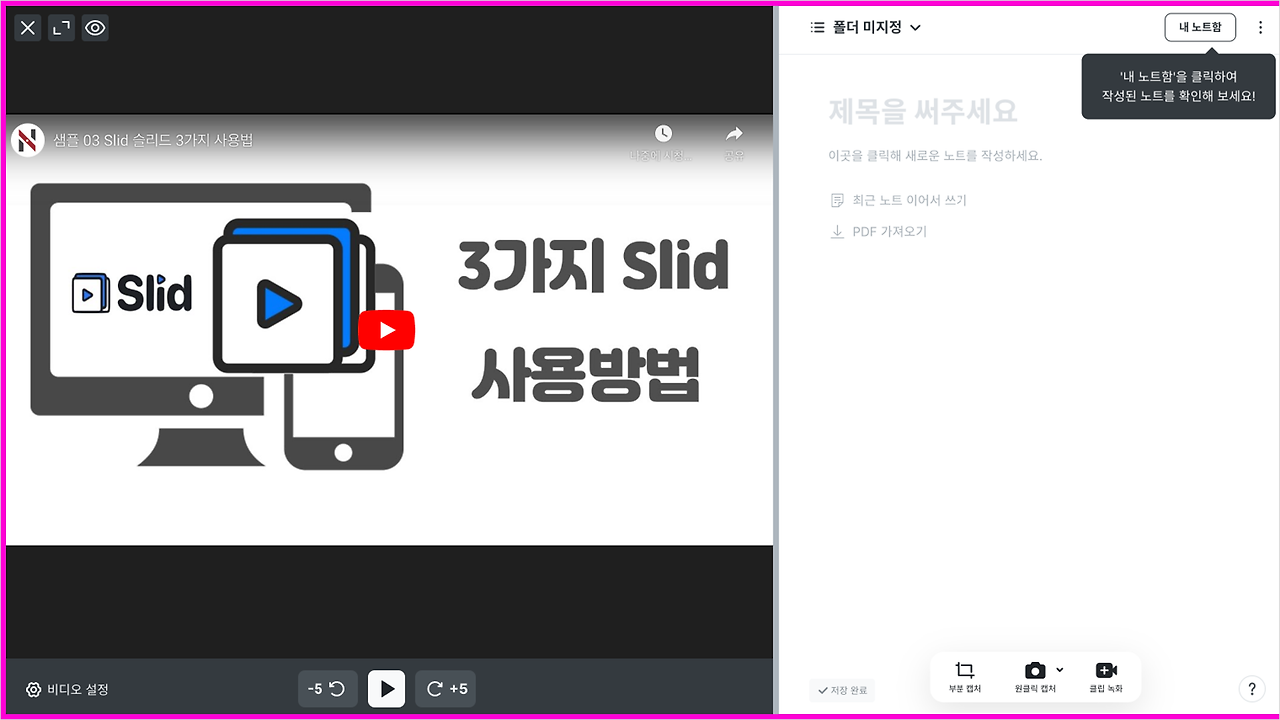The width and height of the screenshot is (1280, 720).
Task: Click the expand video view icon
Action: click(x=61, y=28)
